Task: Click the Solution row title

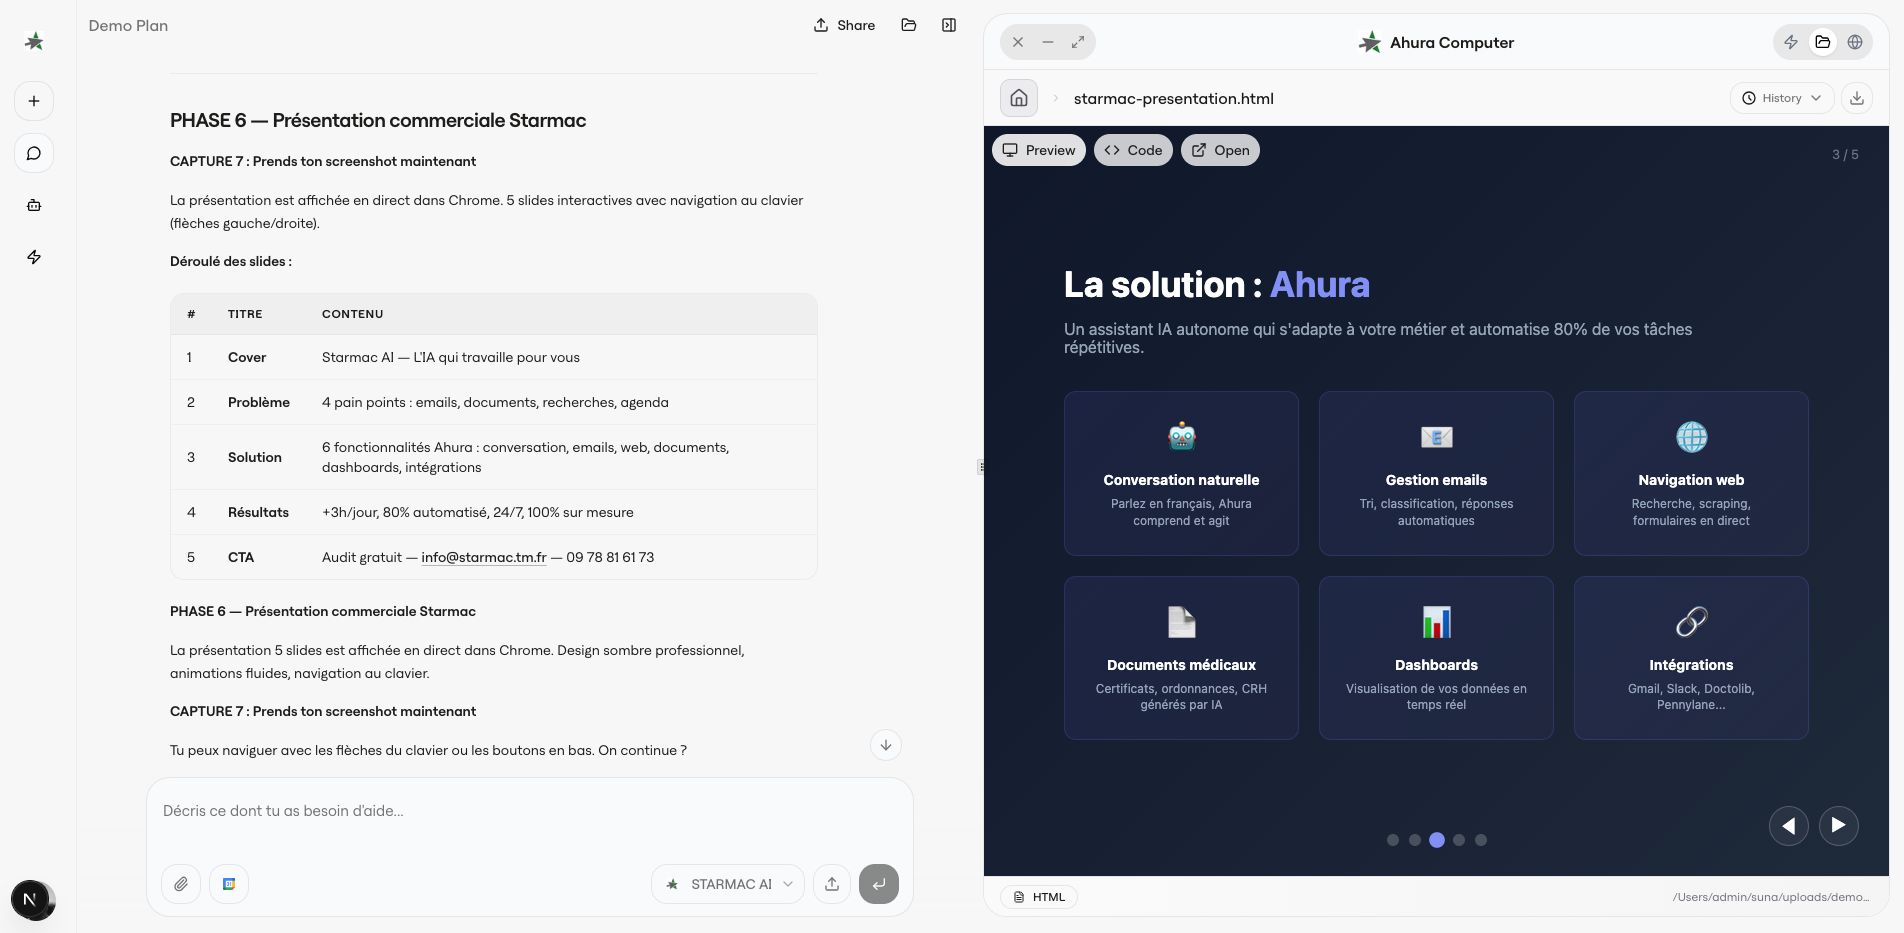Action: [255, 457]
